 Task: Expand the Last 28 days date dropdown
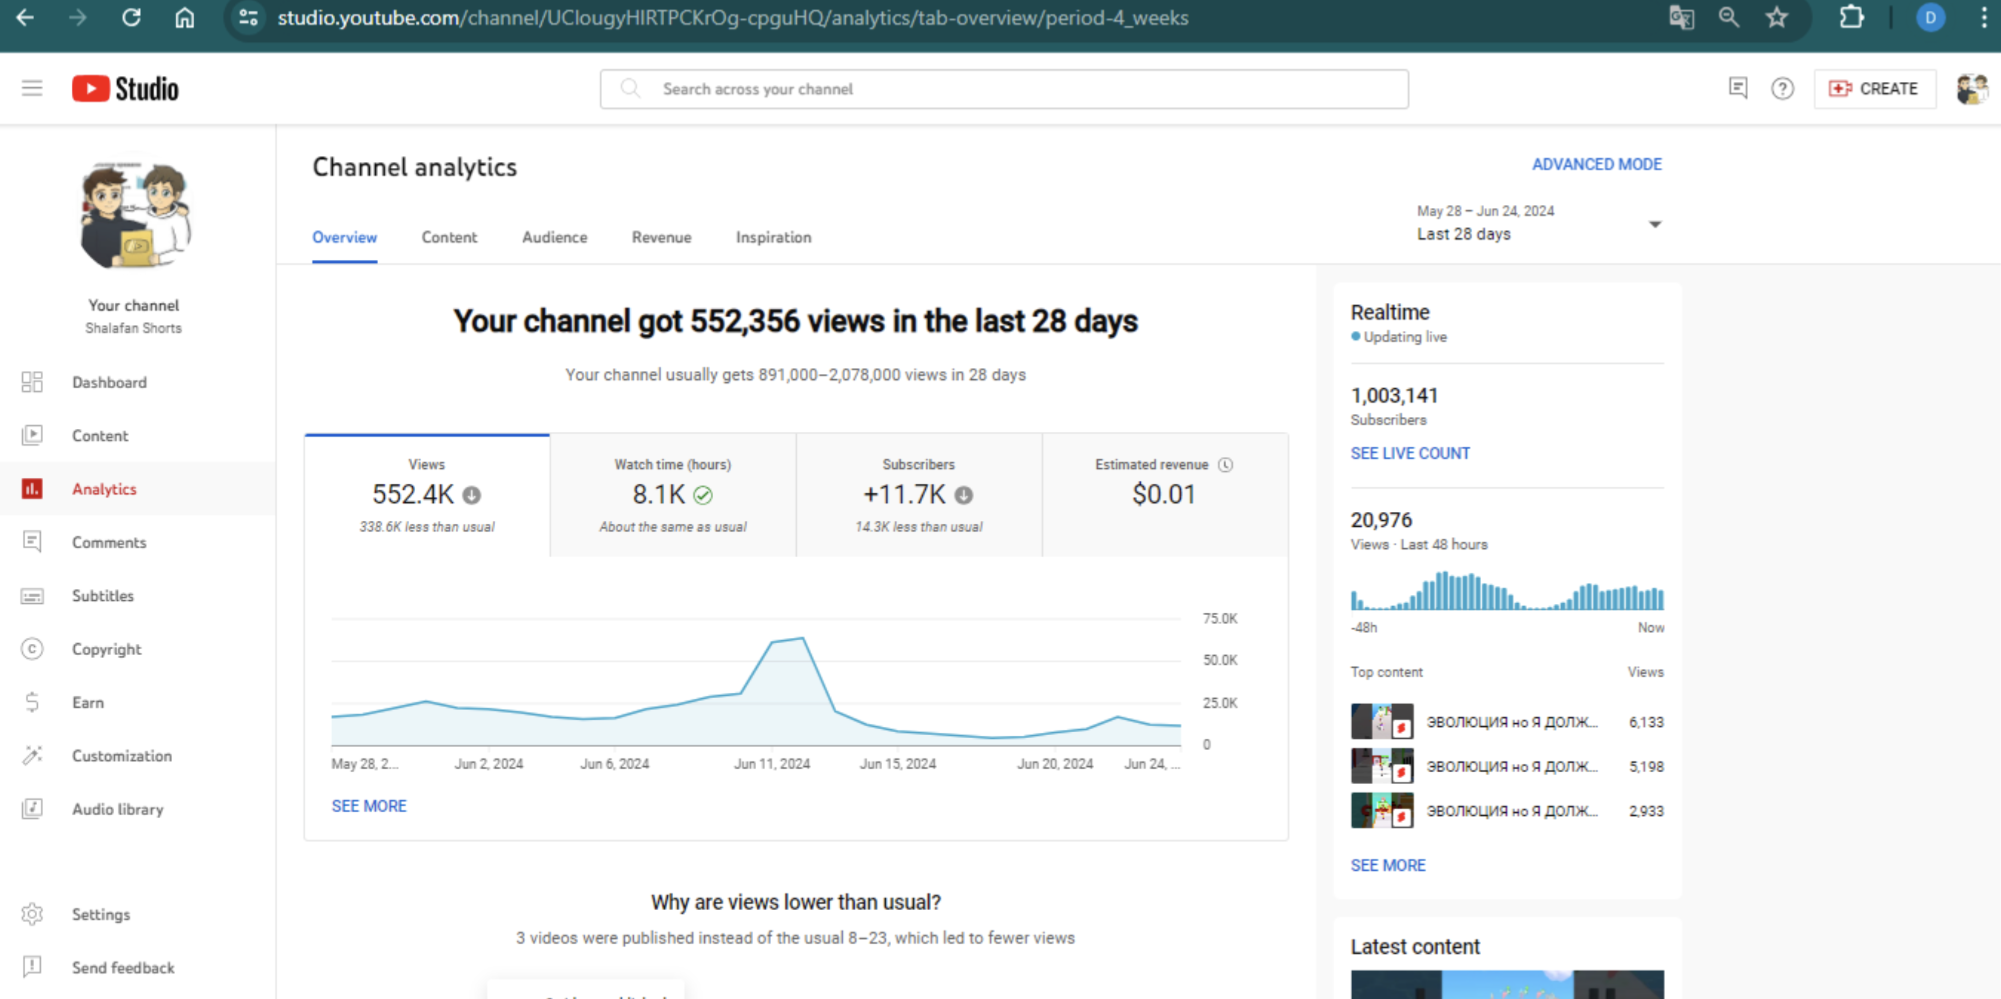[x=1538, y=223]
